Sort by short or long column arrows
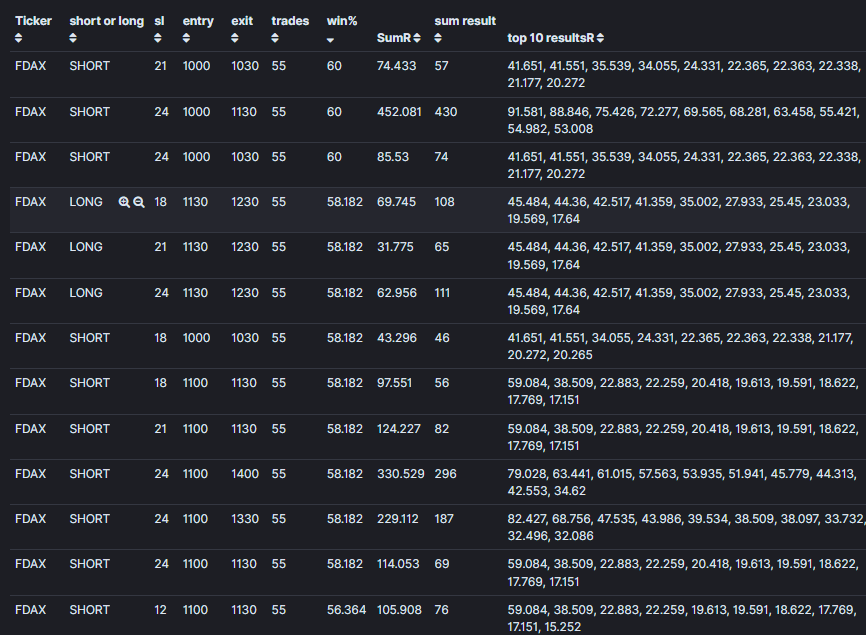This screenshot has height=635, width=866. (x=73, y=38)
